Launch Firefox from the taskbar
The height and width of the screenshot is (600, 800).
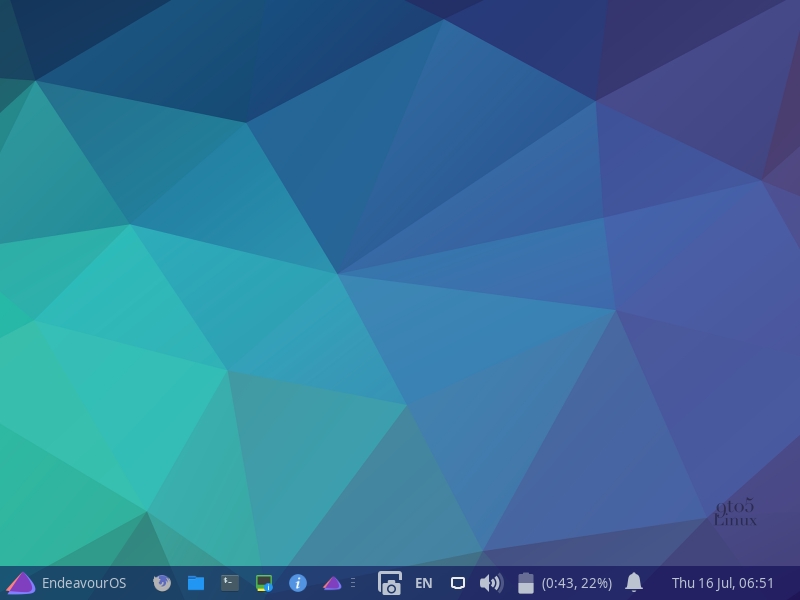click(161, 582)
